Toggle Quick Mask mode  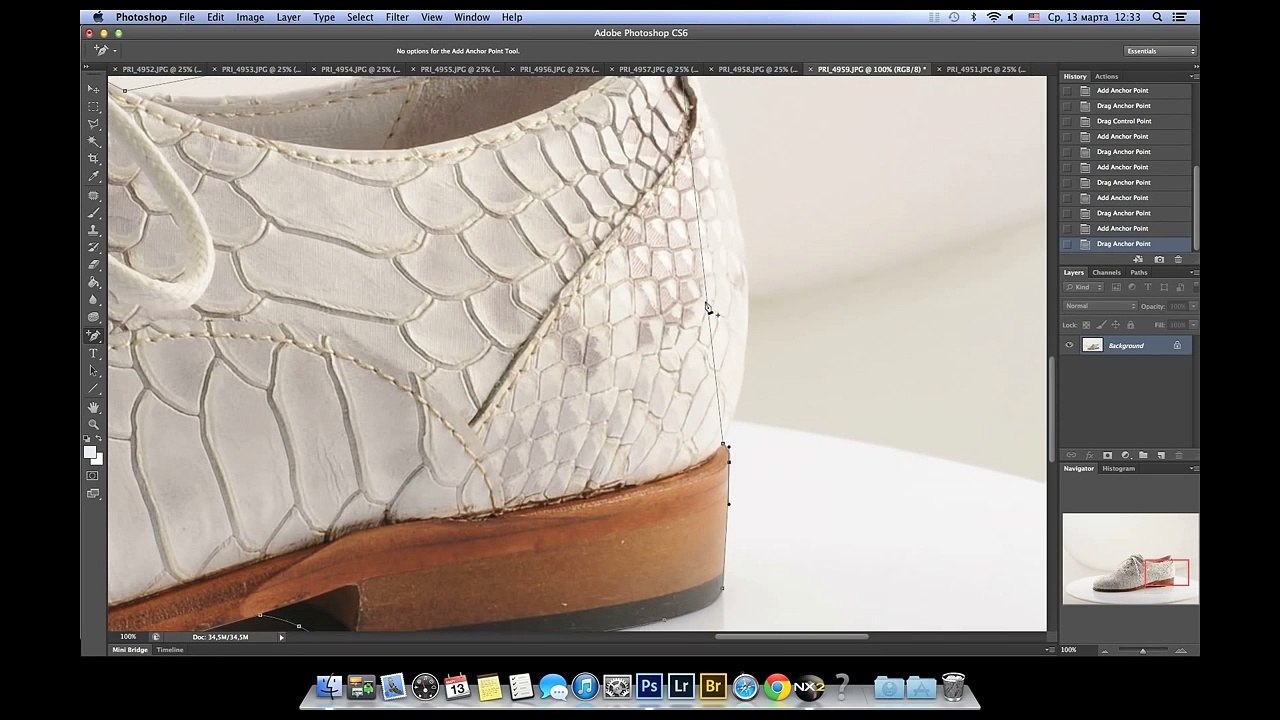(94, 476)
